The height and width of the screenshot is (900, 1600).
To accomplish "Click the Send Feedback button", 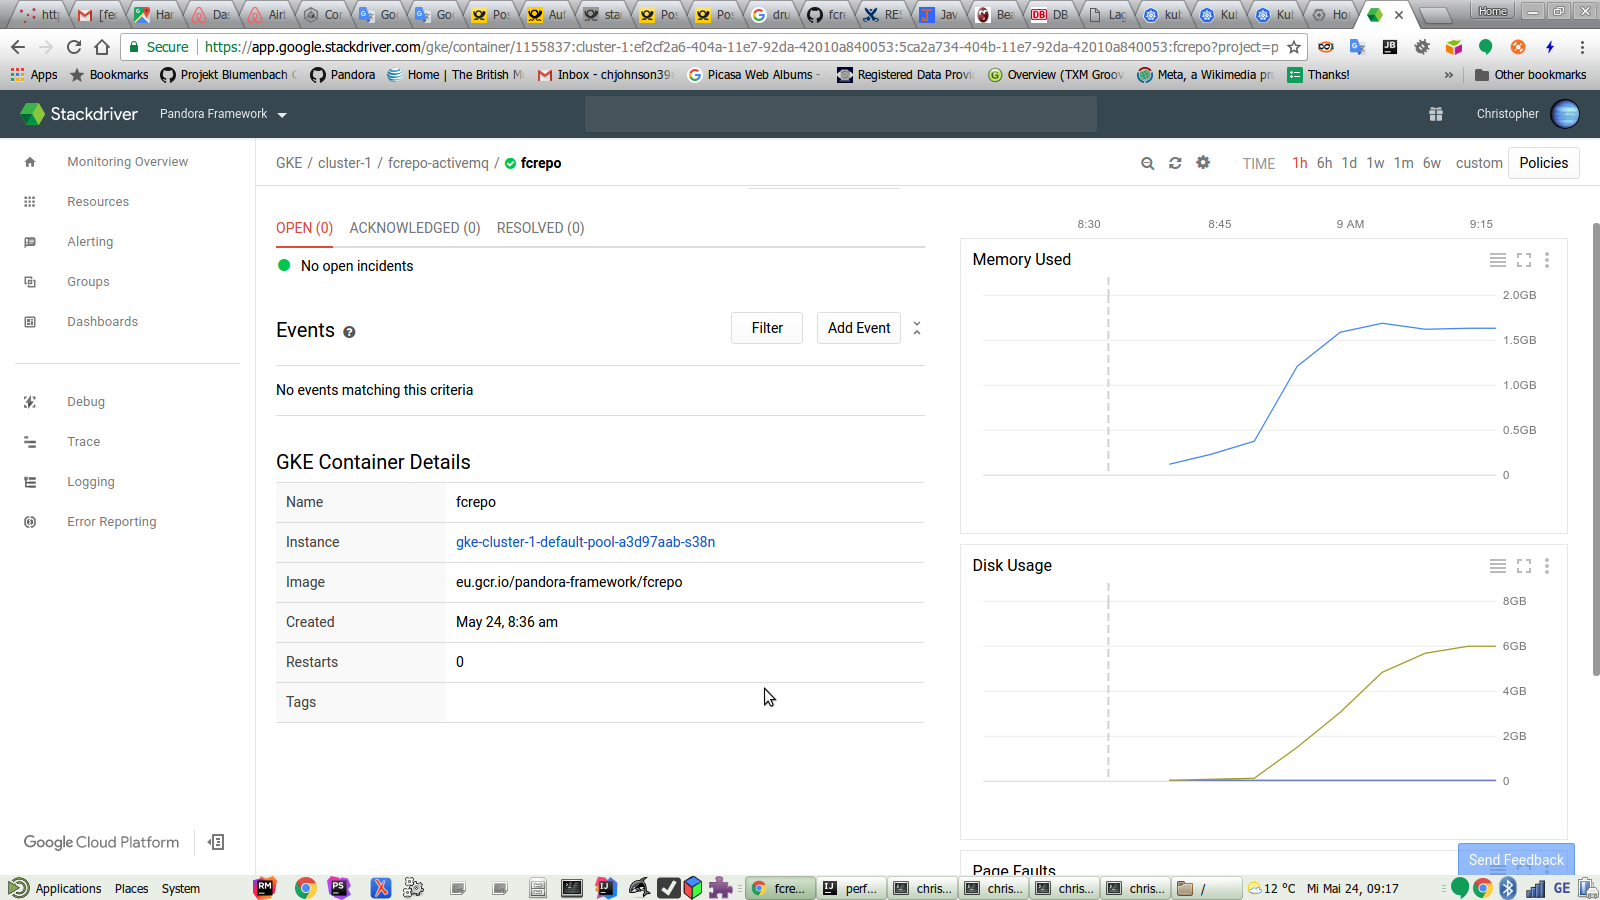I will 1516,859.
